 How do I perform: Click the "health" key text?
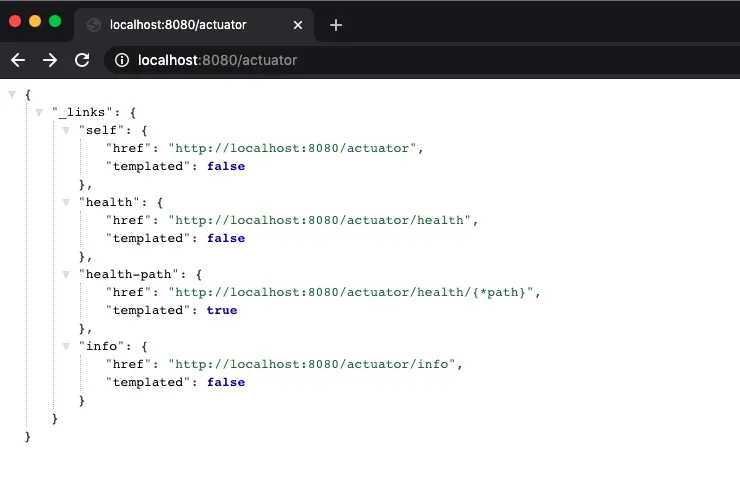(109, 202)
